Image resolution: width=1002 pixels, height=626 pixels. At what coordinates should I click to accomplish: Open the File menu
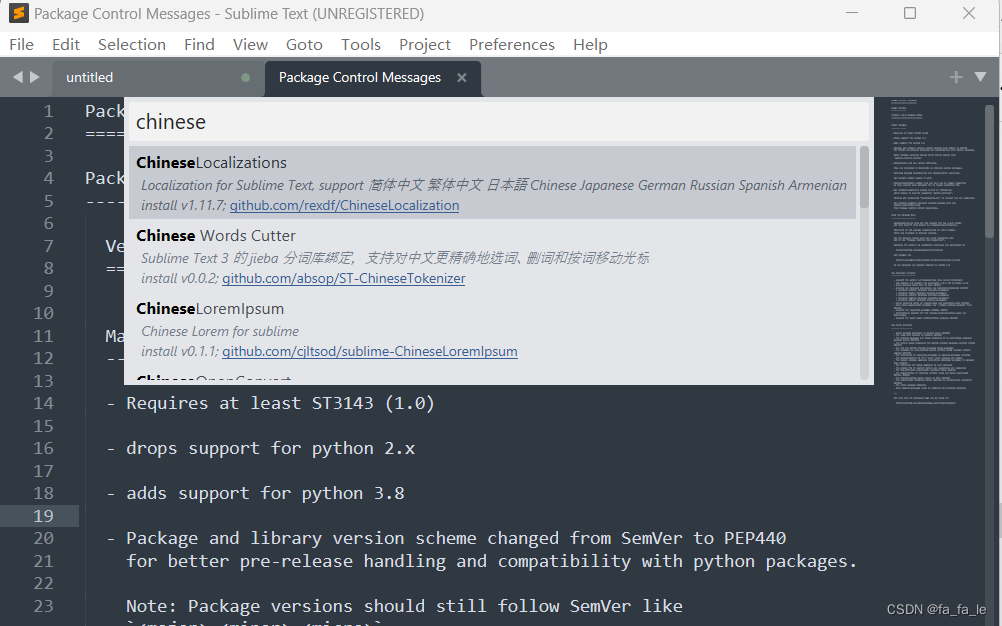pyautogui.click(x=21, y=45)
